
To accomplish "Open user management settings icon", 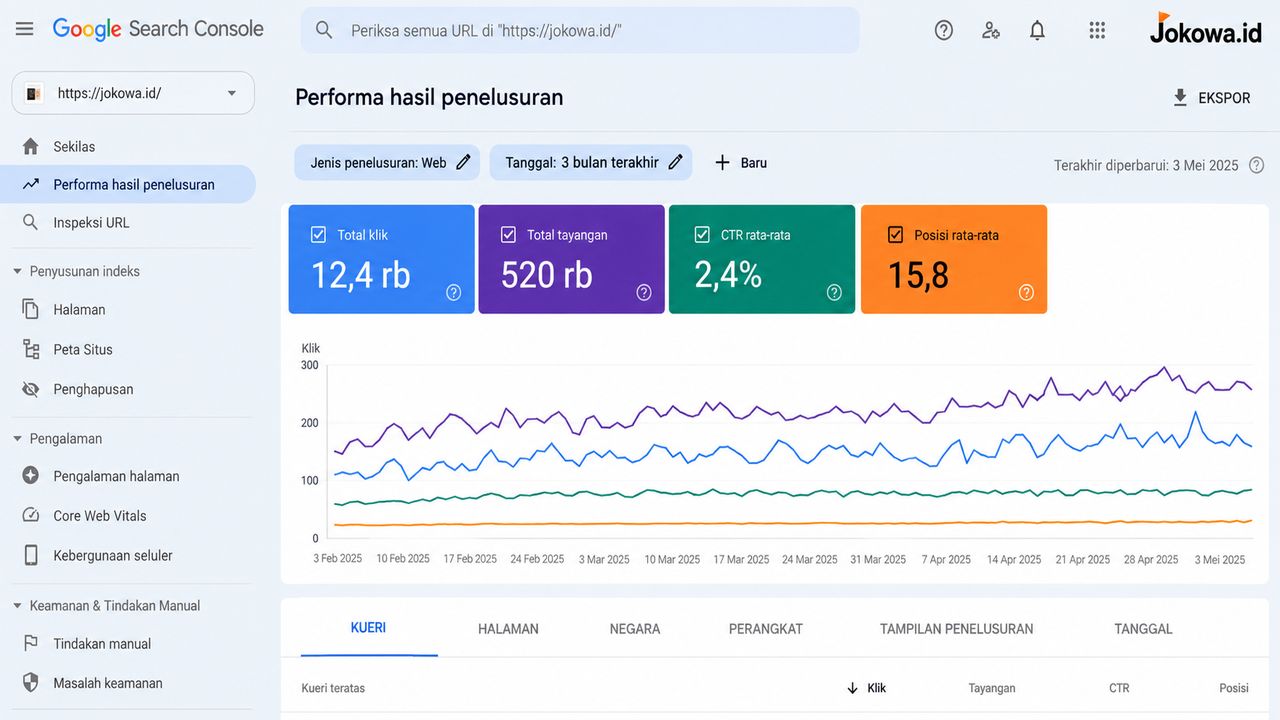I will 991,30.
